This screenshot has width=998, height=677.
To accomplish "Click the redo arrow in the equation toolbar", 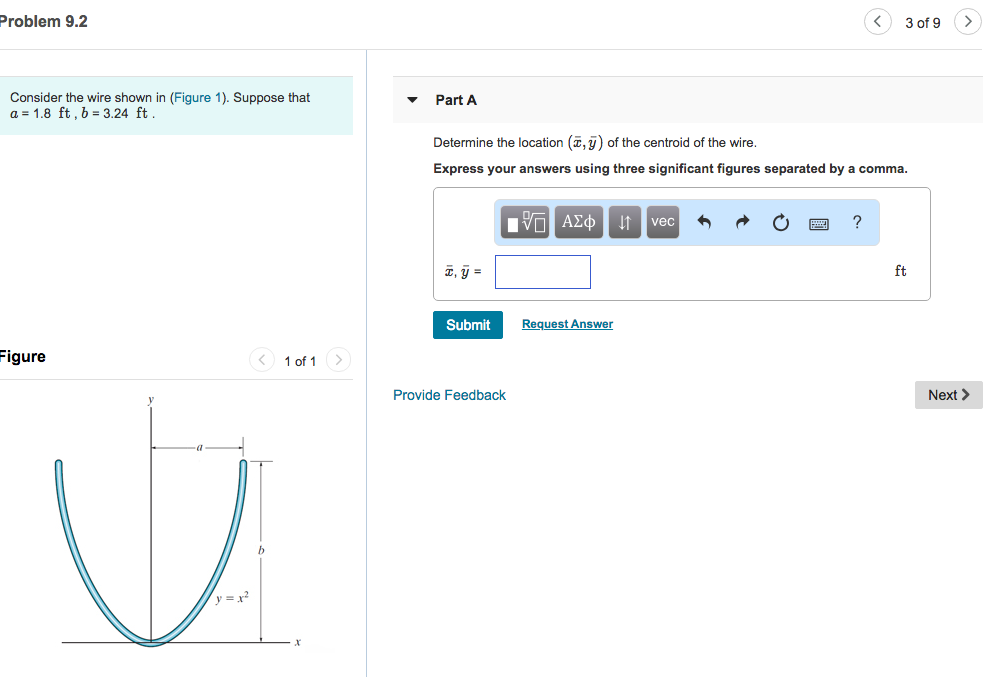I will pyautogui.click(x=740, y=221).
